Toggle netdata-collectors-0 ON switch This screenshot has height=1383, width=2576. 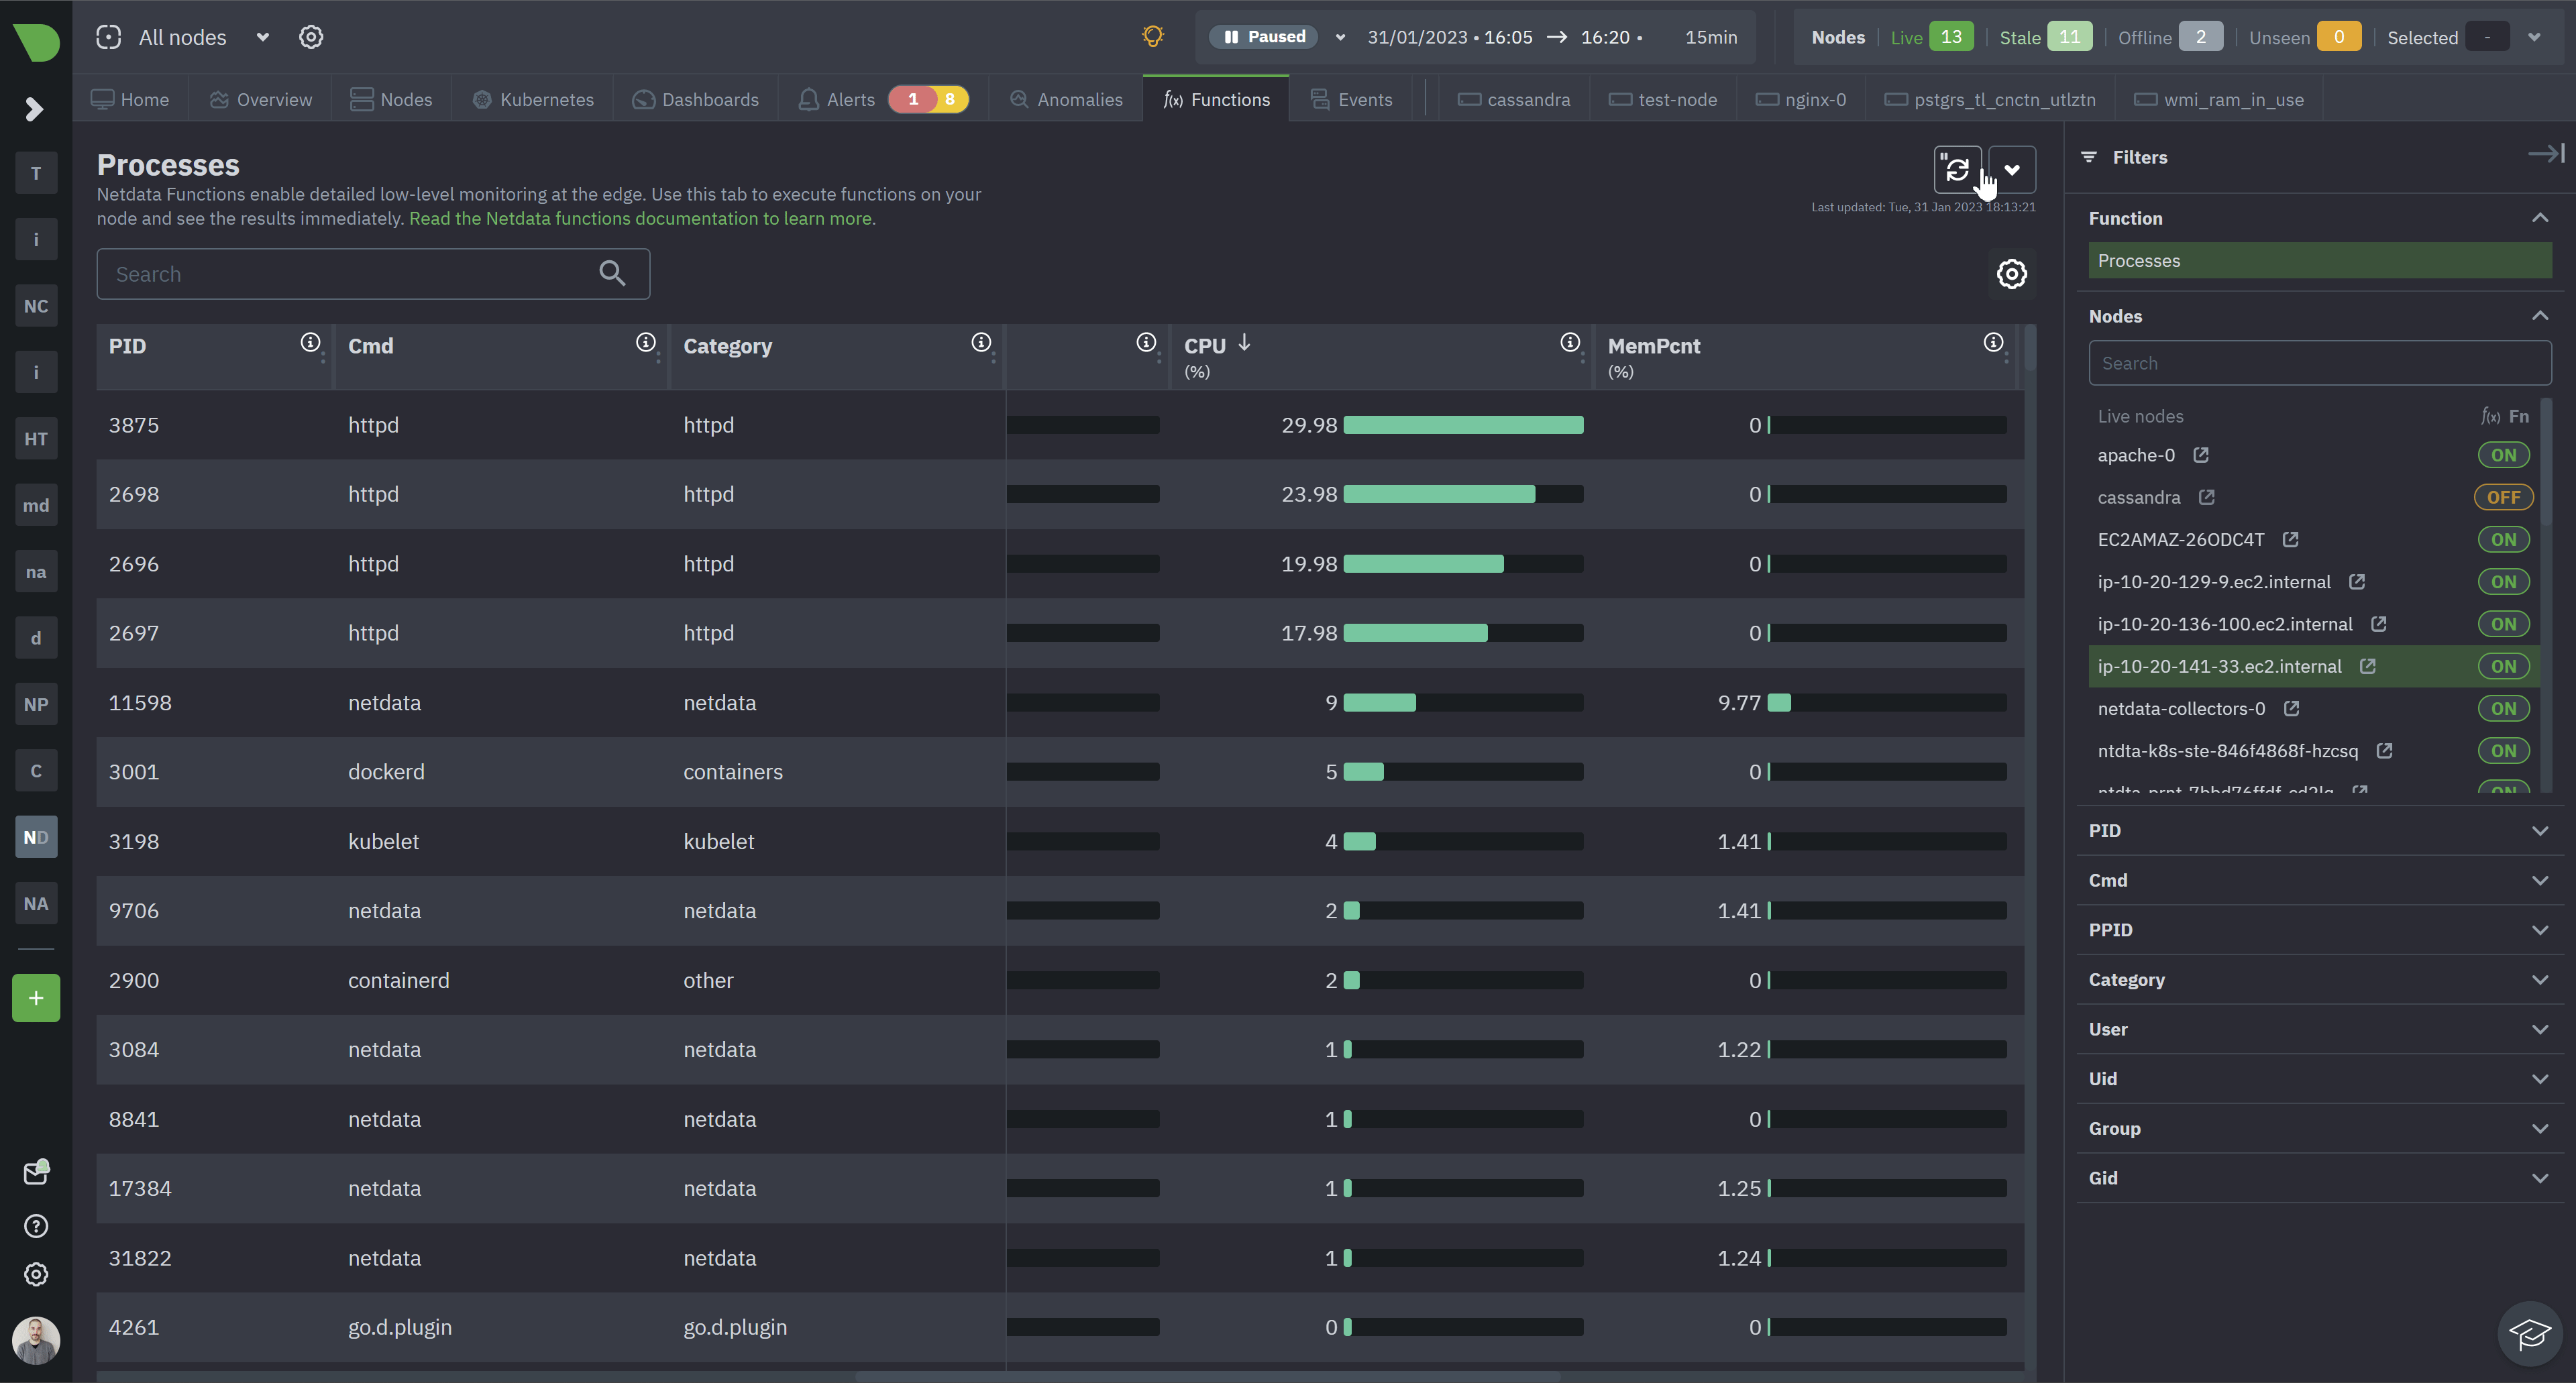(2503, 709)
